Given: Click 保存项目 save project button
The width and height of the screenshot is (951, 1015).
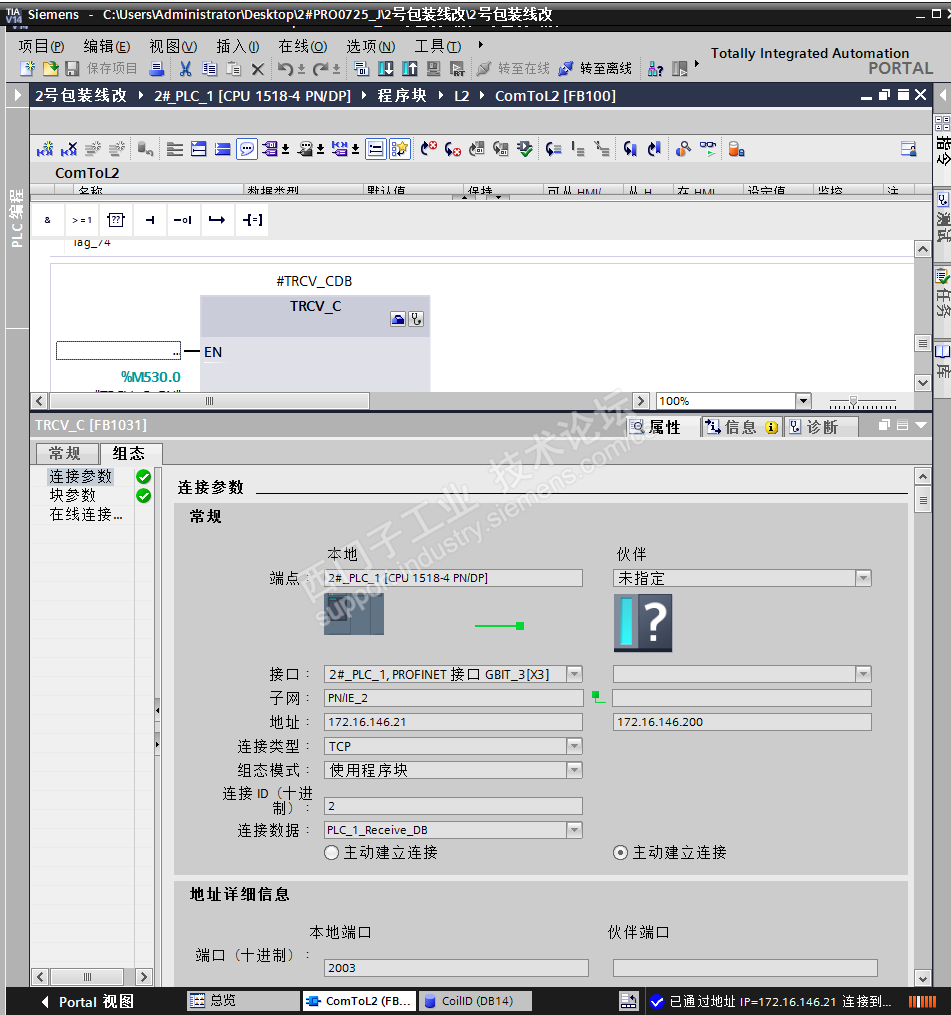Looking at the screenshot, I should tap(101, 69).
